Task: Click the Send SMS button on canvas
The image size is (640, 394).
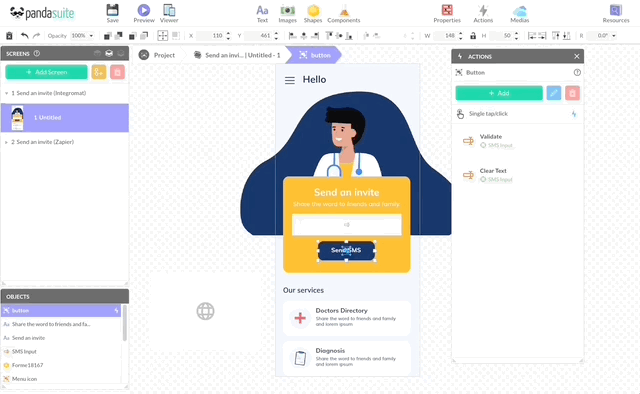Action: [x=346, y=250]
